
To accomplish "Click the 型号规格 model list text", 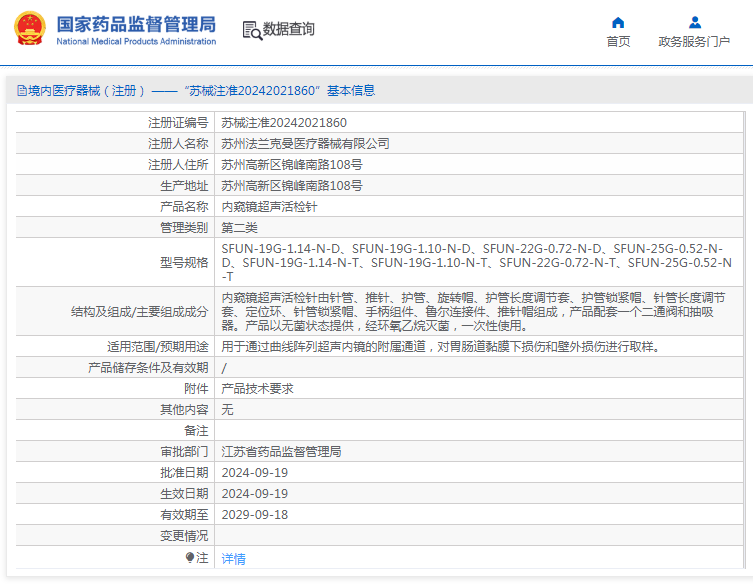I will (x=477, y=262).
